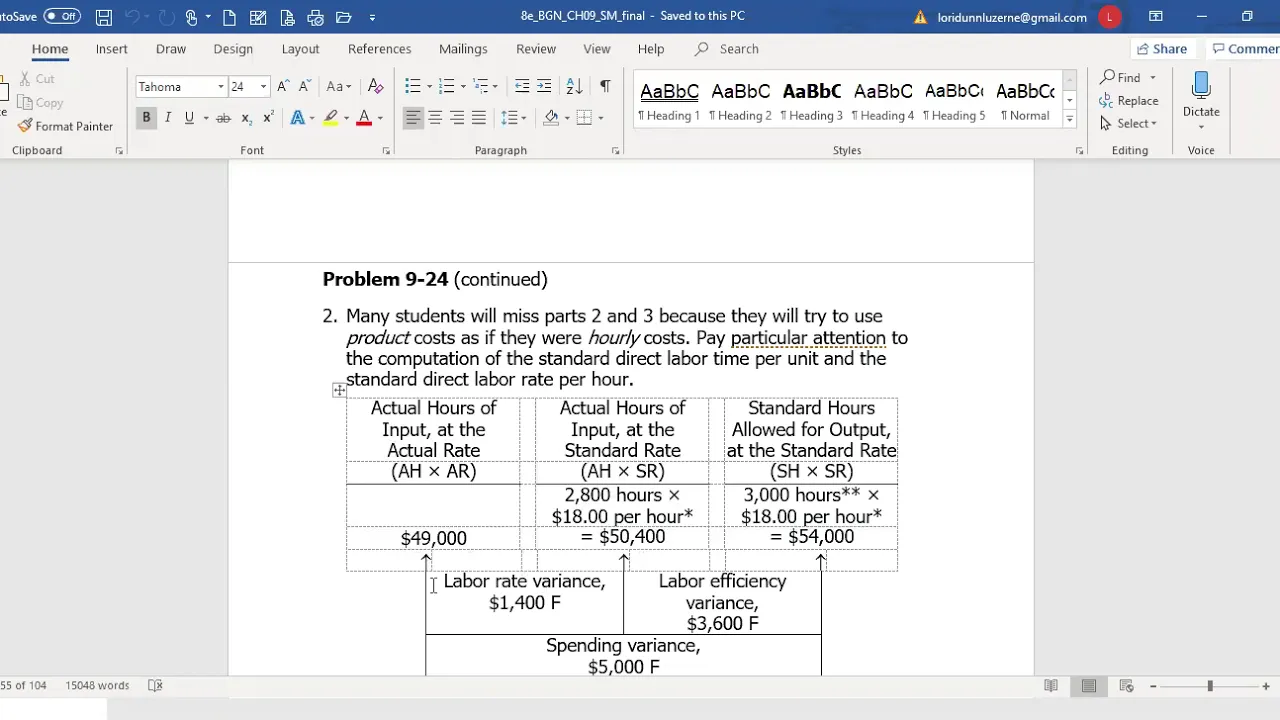The width and height of the screenshot is (1280, 720).
Task: Open the multilevel list menu
Action: (485, 87)
